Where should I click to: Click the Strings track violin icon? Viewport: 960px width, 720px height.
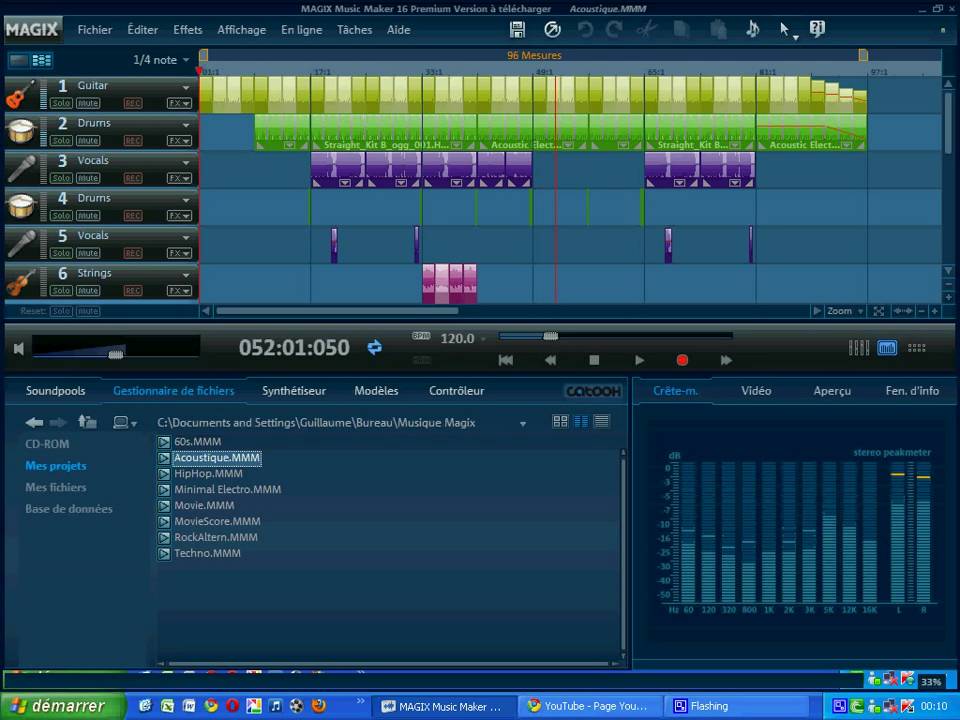[20, 282]
